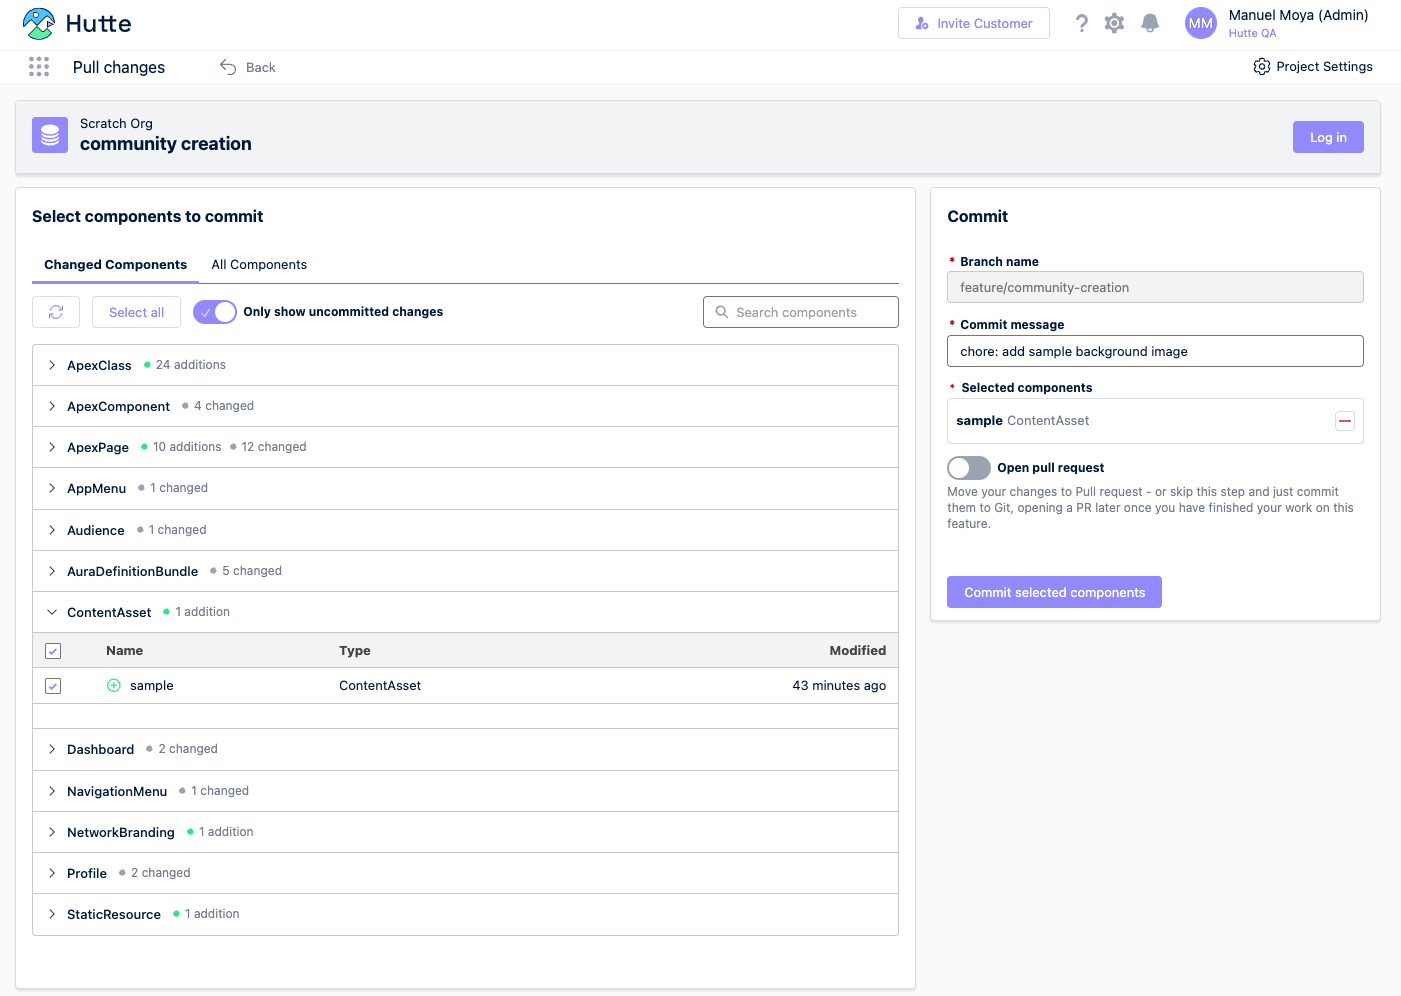Uncheck the header select-all checkbox in ContentAsset table
This screenshot has height=996, width=1401.
[53, 651]
